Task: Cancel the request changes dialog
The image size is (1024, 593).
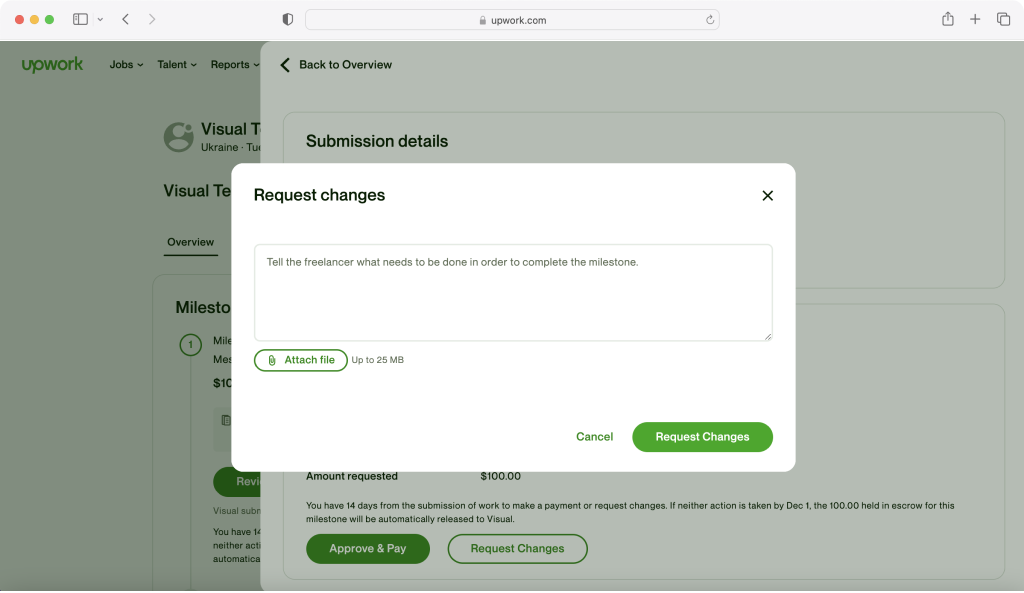Action: tap(594, 437)
